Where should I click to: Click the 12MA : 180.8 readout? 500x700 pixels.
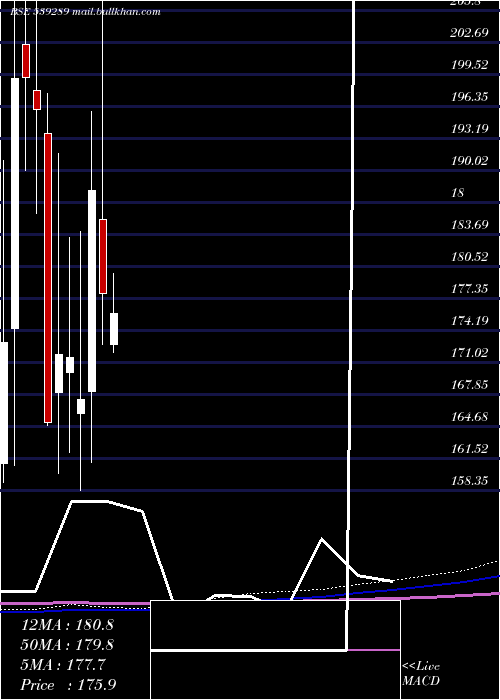[x=67, y=625]
